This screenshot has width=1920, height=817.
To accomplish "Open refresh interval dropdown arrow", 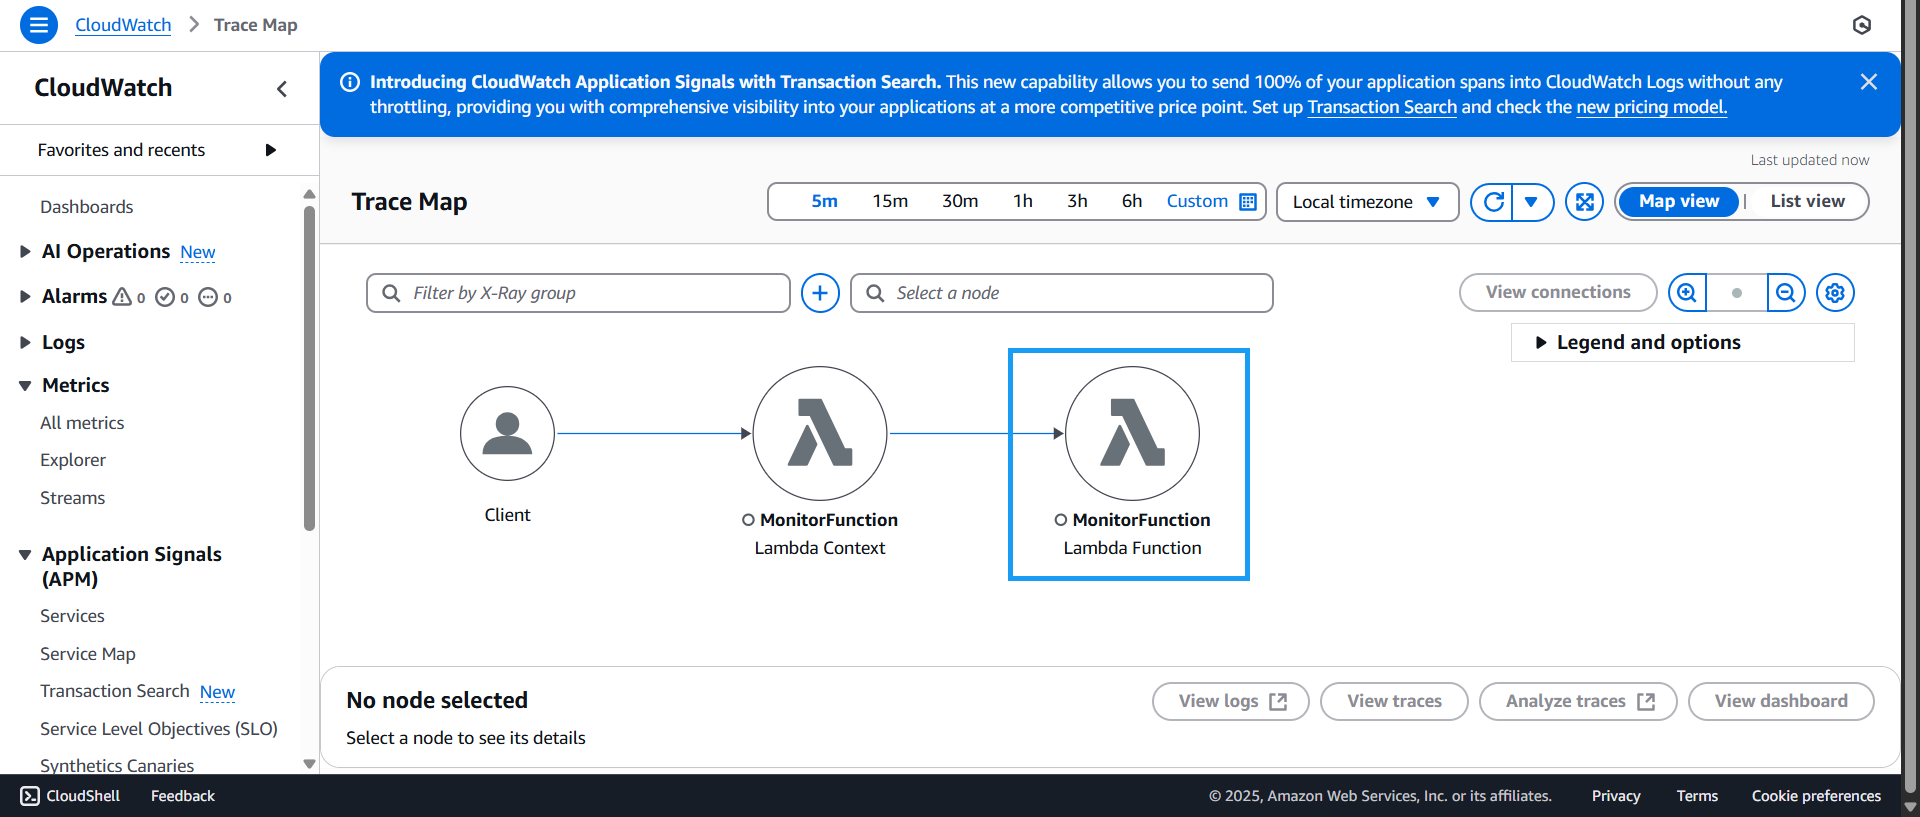I will [1531, 202].
